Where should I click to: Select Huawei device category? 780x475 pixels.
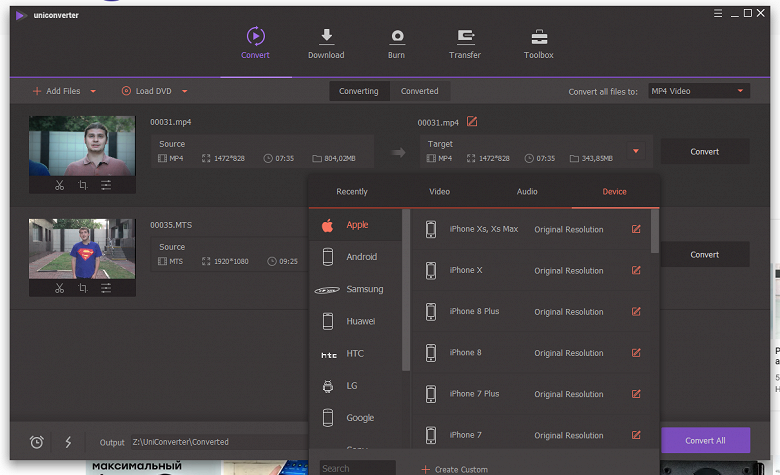(355, 321)
